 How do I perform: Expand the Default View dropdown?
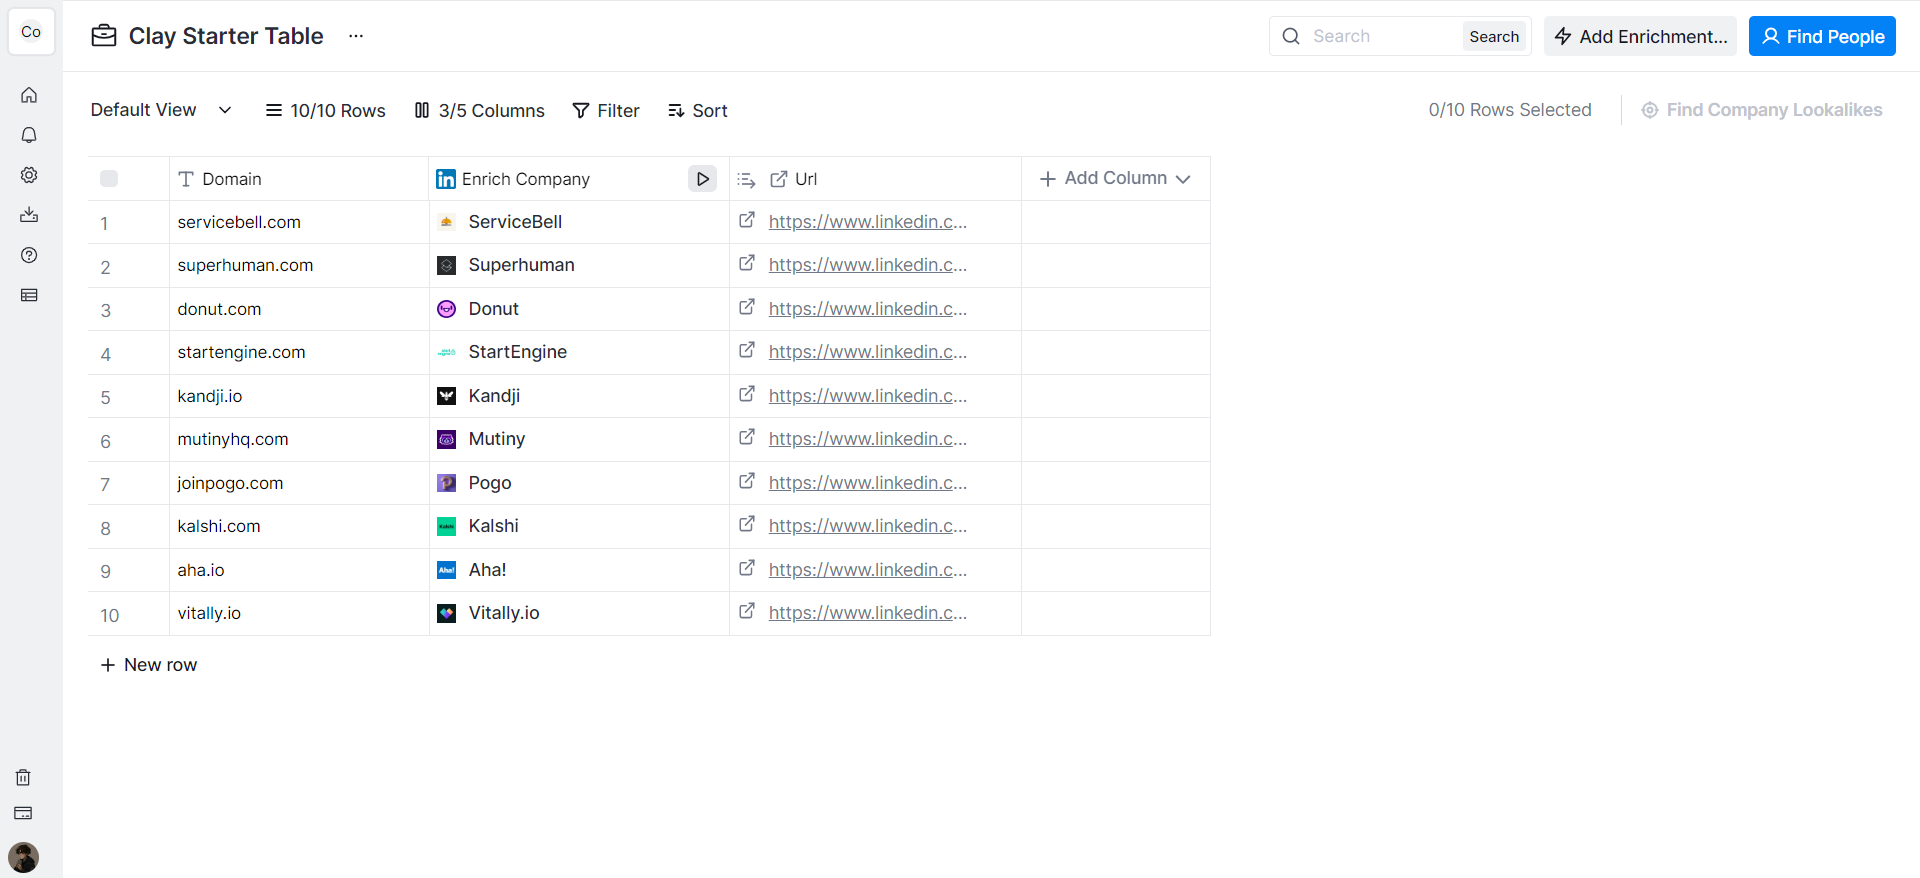click(x=162, y=110)
